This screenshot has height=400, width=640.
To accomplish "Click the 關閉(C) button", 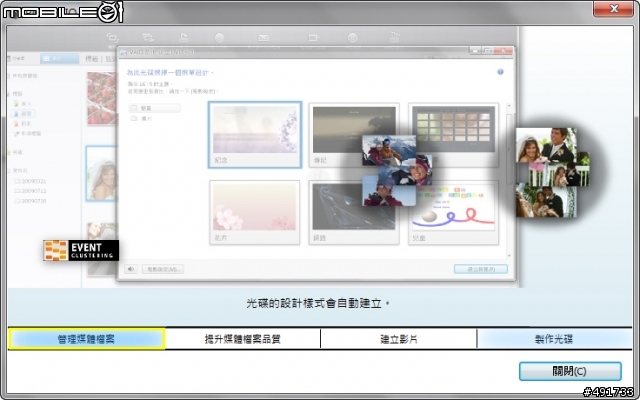I will tap(570, 371).
